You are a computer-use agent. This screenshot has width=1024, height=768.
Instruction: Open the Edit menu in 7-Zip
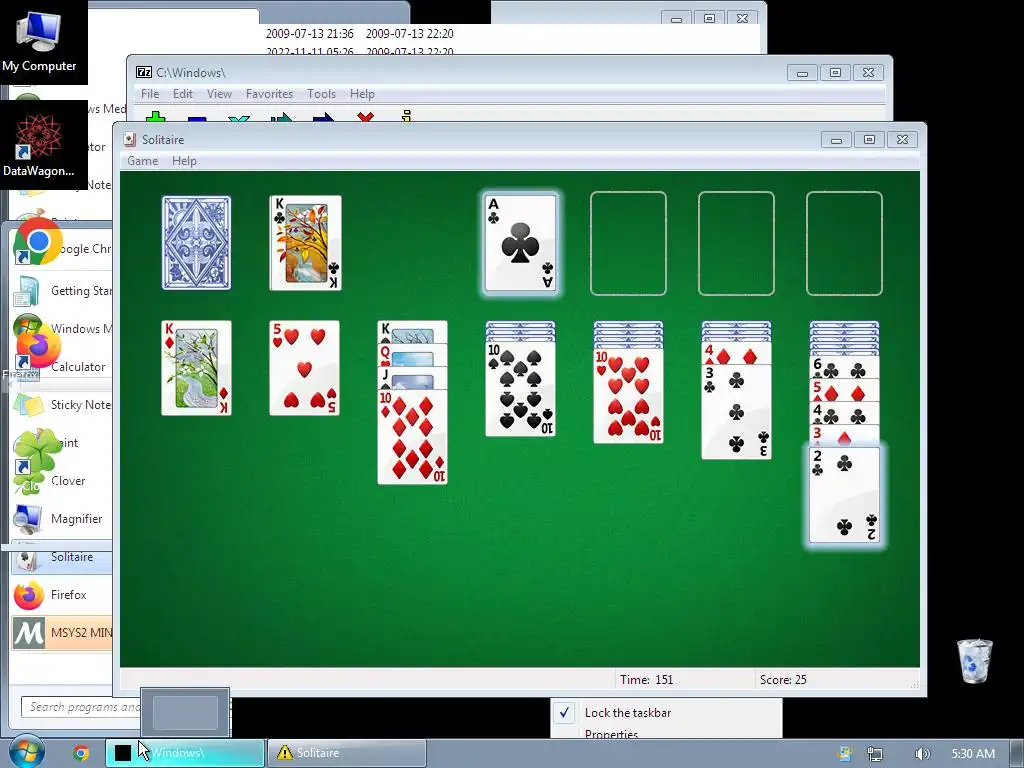tap(183, 94)
